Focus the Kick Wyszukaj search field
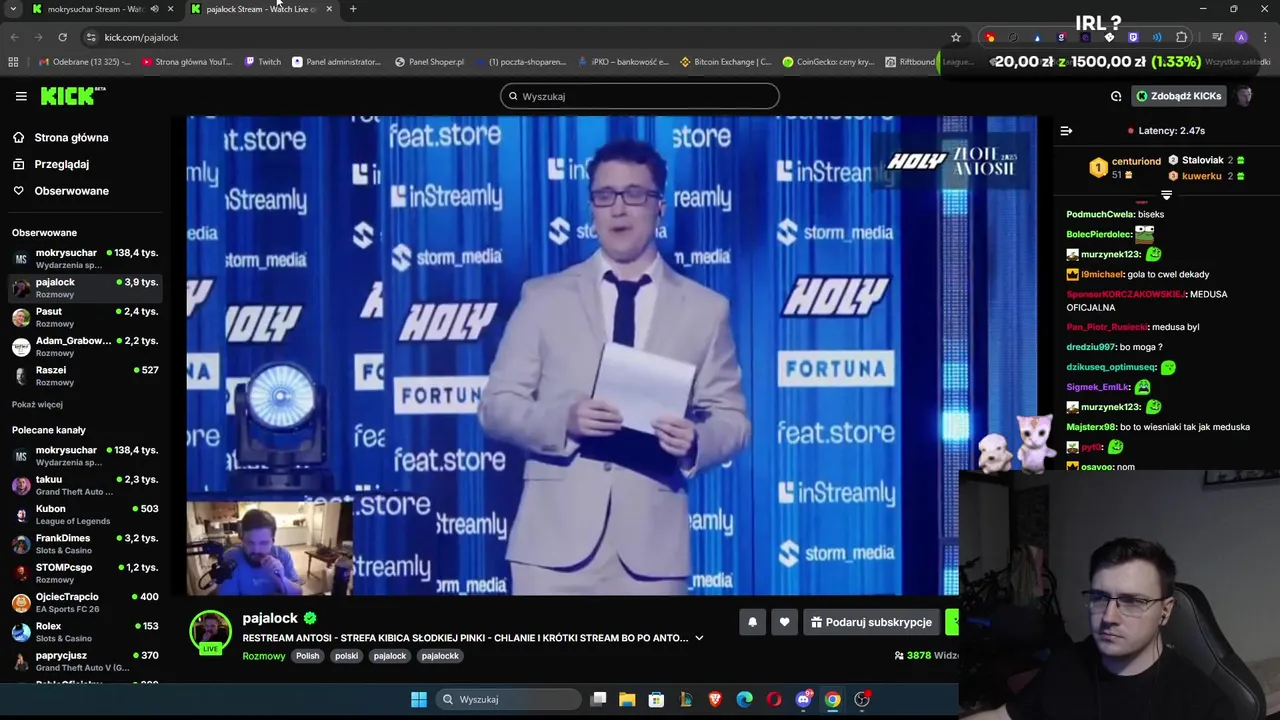1280x720 pixels. click(x=640, y=96)
